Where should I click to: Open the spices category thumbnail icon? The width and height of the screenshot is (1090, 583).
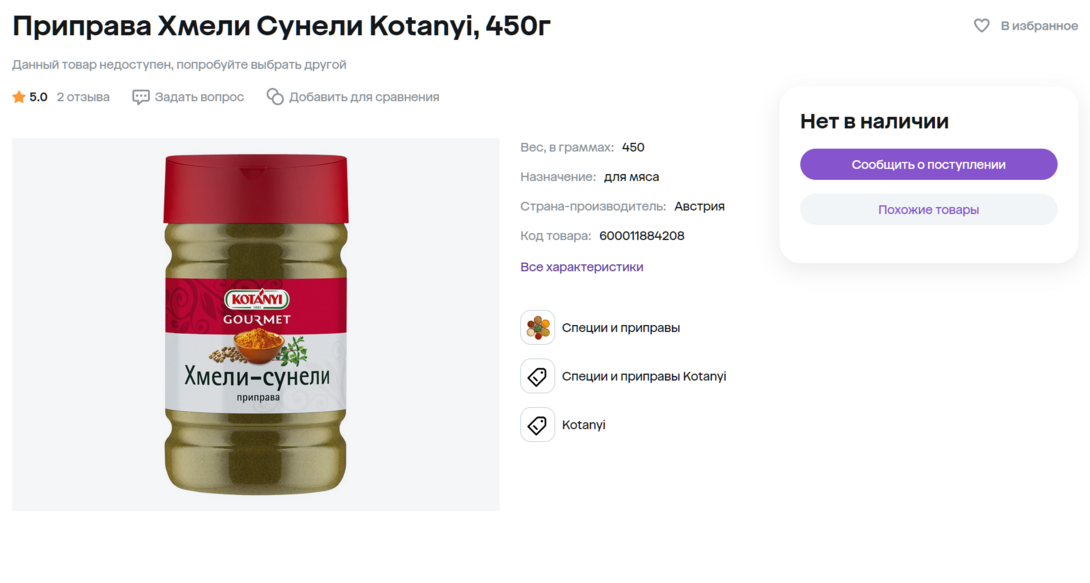(x=537, y=328)
